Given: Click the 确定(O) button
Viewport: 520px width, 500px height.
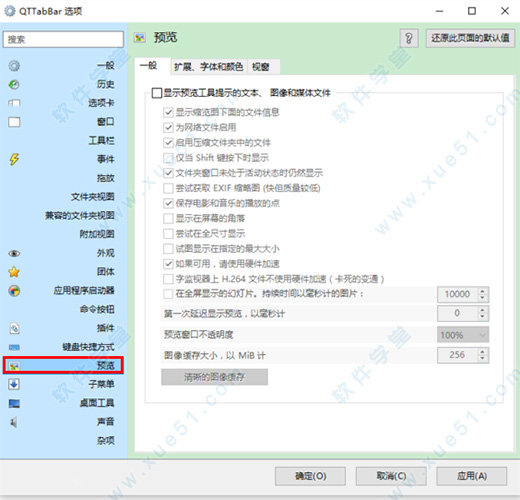Looking at the screenshot, I should click(x=310, y=476).
